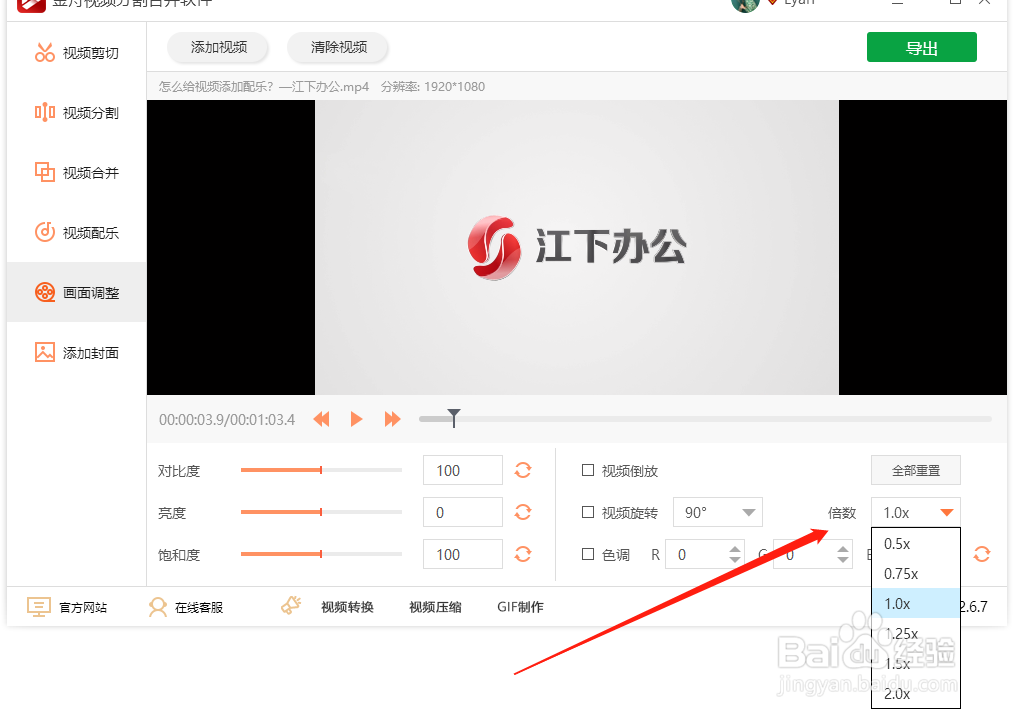Viewport: 1014px width, 719px height.
Task: Click the 清除视频 button
Action: tap(338, 47)
